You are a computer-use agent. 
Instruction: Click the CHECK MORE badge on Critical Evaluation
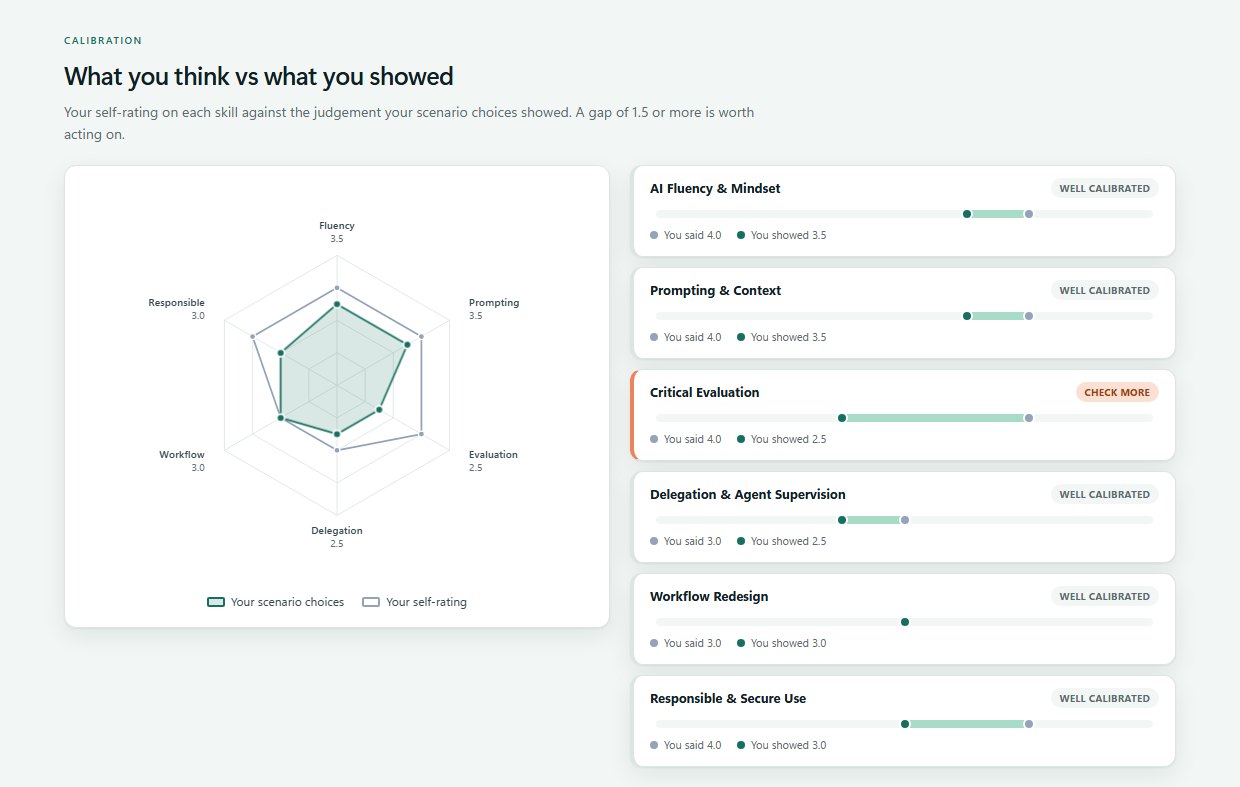(x=1117, y=392)
